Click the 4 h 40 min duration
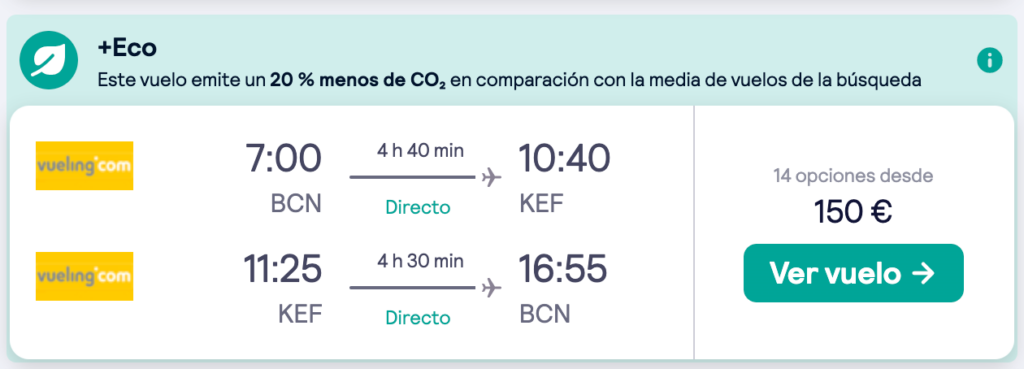This screenshot has height=369, width=1024. tap(421, 151)
